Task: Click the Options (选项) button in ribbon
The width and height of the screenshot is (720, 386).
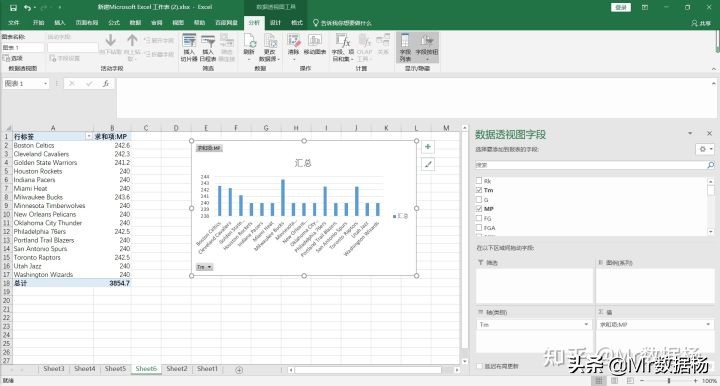Action: 13,58
